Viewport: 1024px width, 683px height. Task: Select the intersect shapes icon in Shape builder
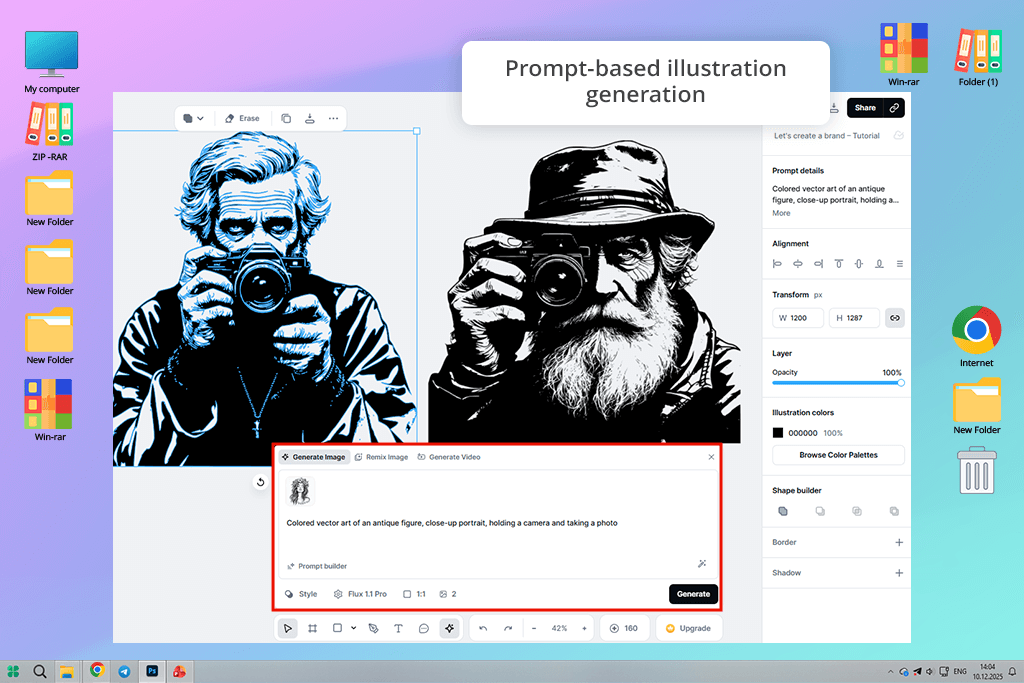(857, 511)
